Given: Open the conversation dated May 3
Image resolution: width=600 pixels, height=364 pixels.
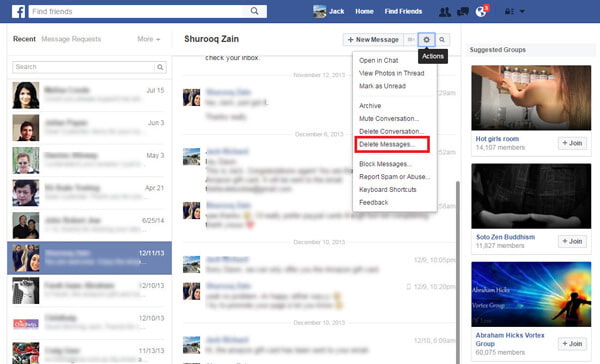Looking at the screenshot, I should point(89,160).
